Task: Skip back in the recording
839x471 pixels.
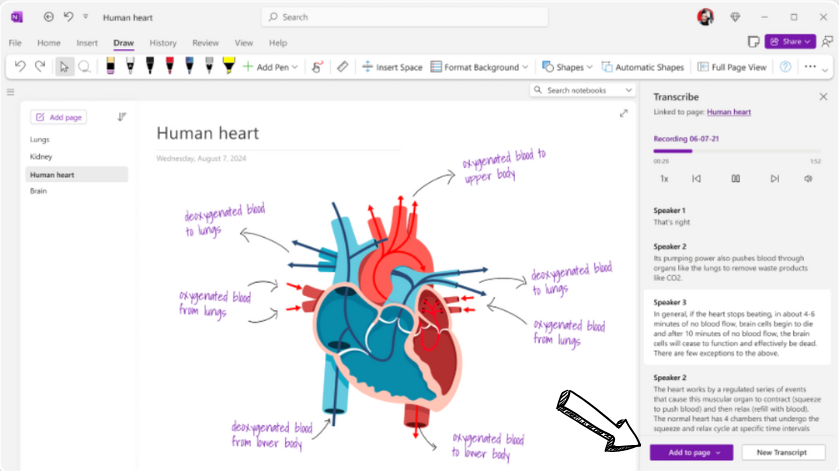Action: (697, 179)
